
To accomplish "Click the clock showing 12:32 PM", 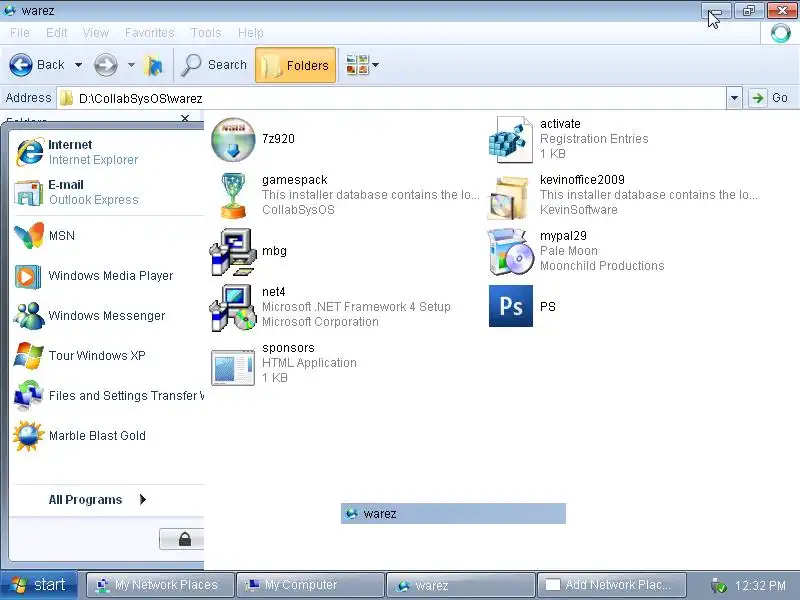I will [760, 586].
